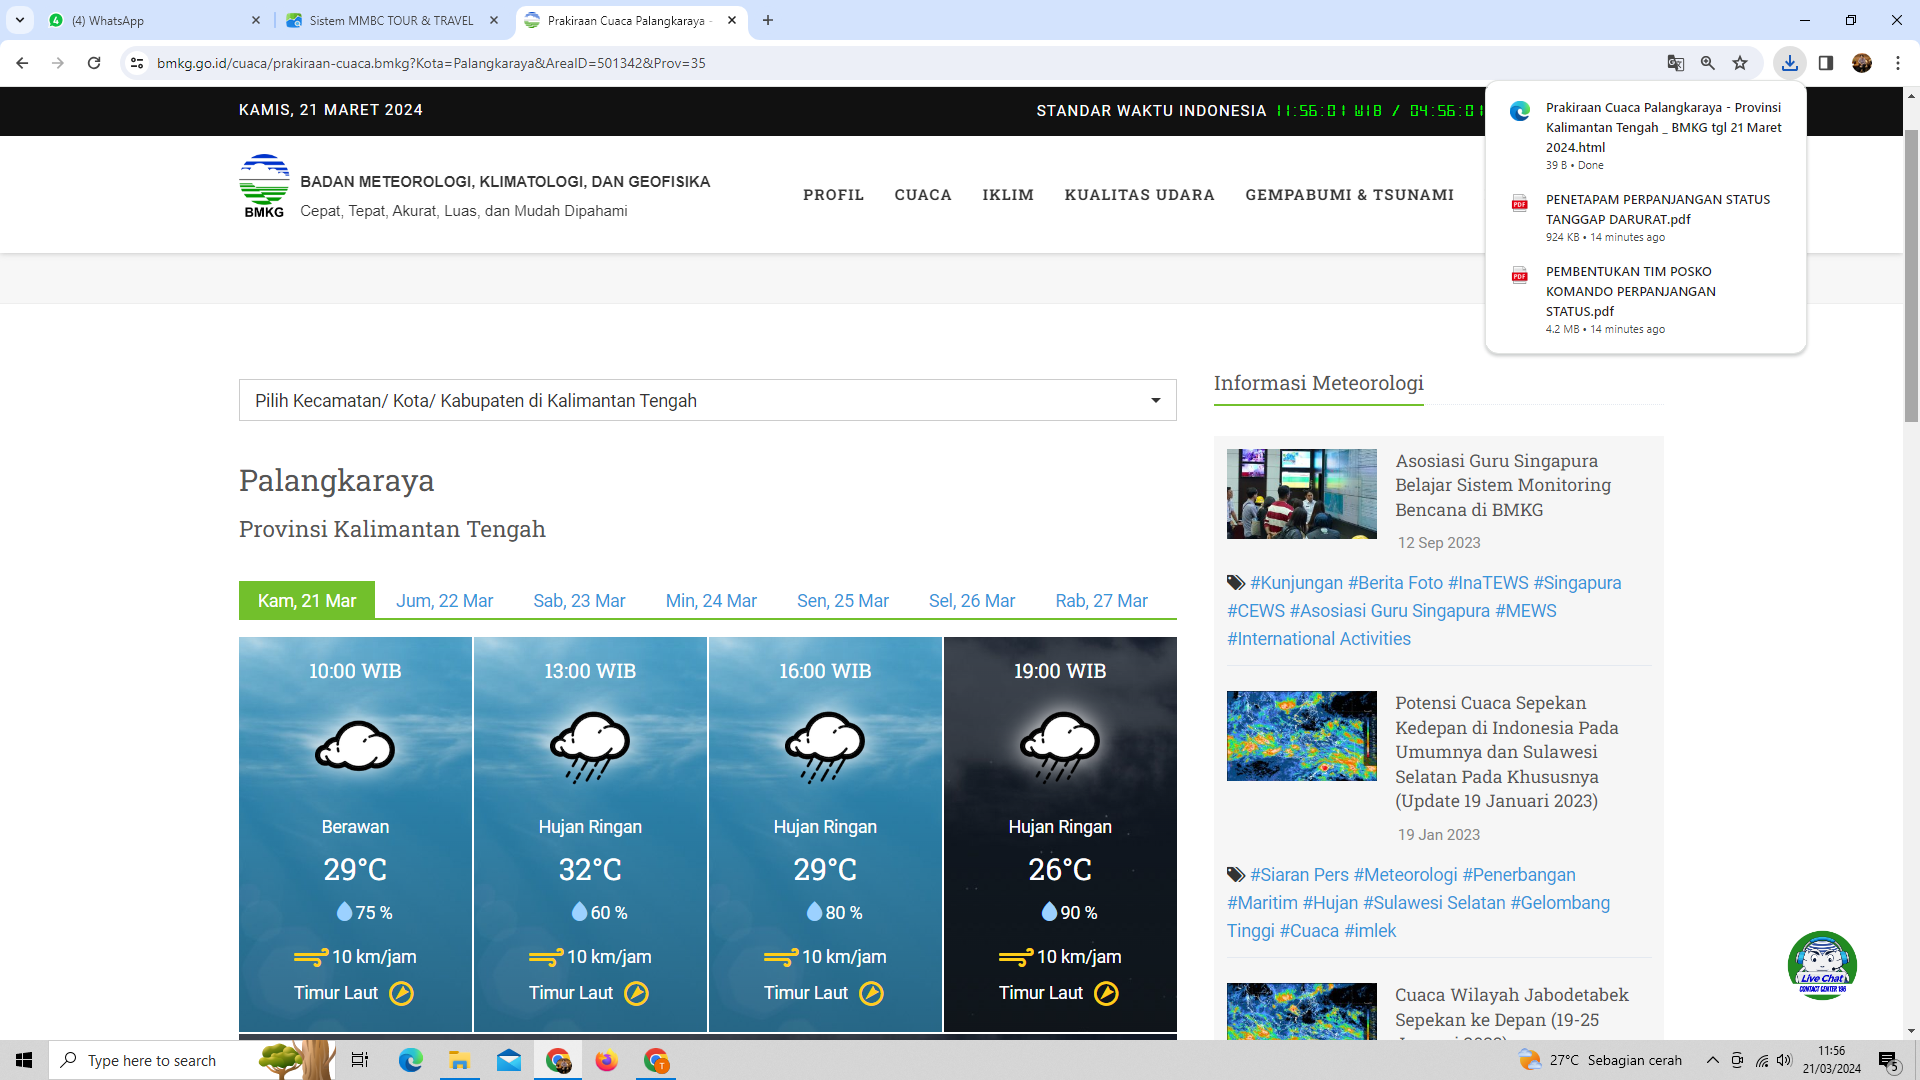Click the light rain icon for 13:00 WIB

590,747
